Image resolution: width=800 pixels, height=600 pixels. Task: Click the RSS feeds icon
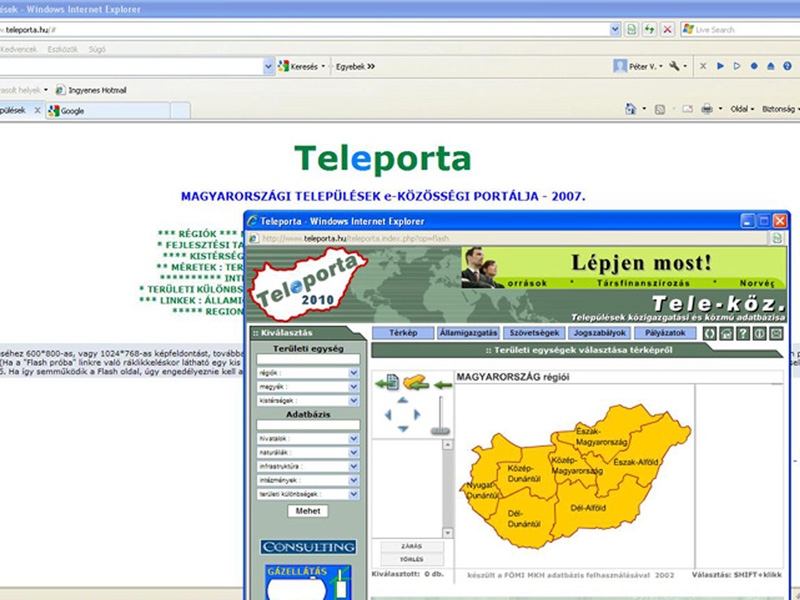[x=660, y=109]
